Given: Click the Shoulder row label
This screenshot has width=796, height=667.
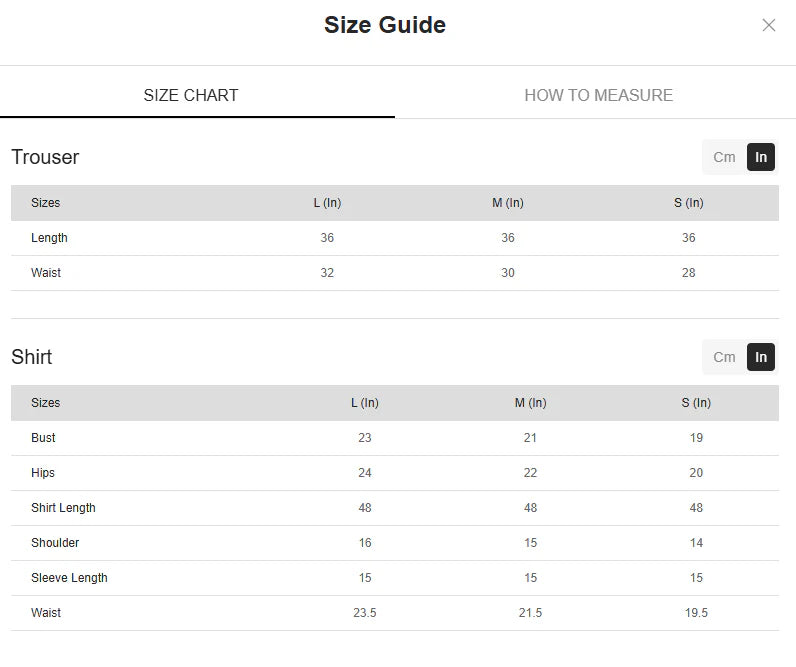Looking at the screenshot, I should [55, 543].
